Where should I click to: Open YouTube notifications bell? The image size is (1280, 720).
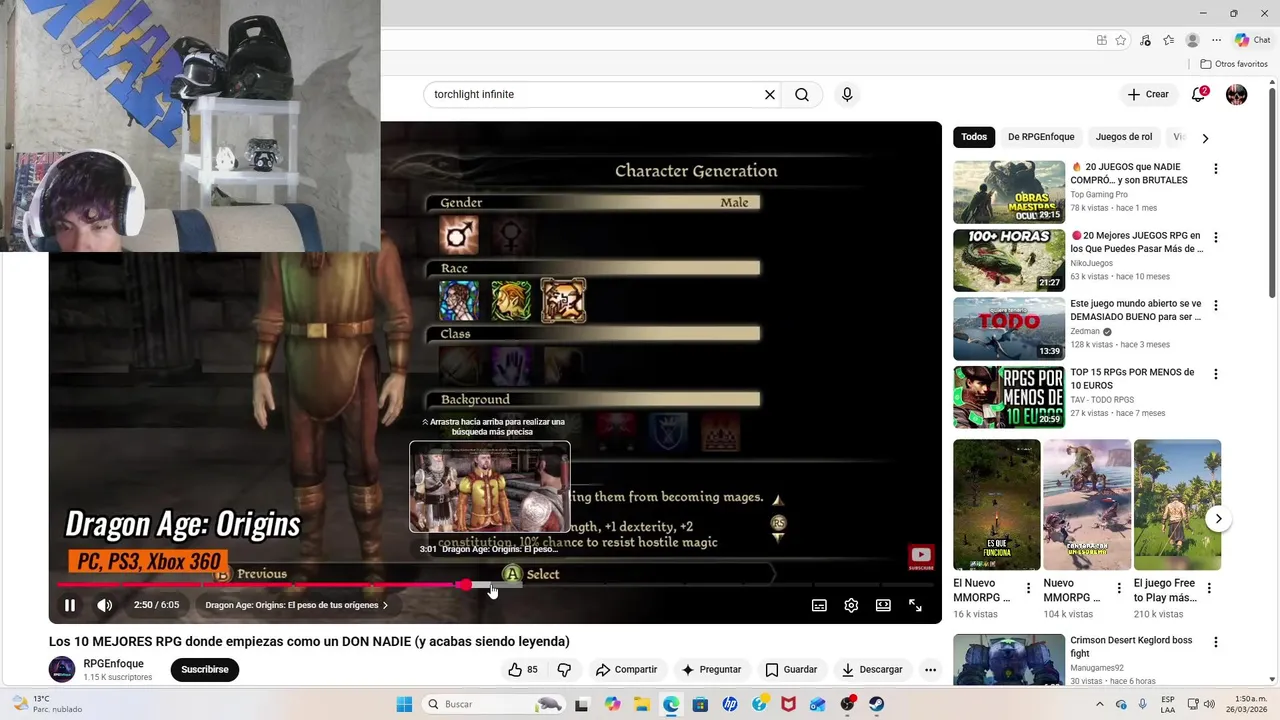1198,94
